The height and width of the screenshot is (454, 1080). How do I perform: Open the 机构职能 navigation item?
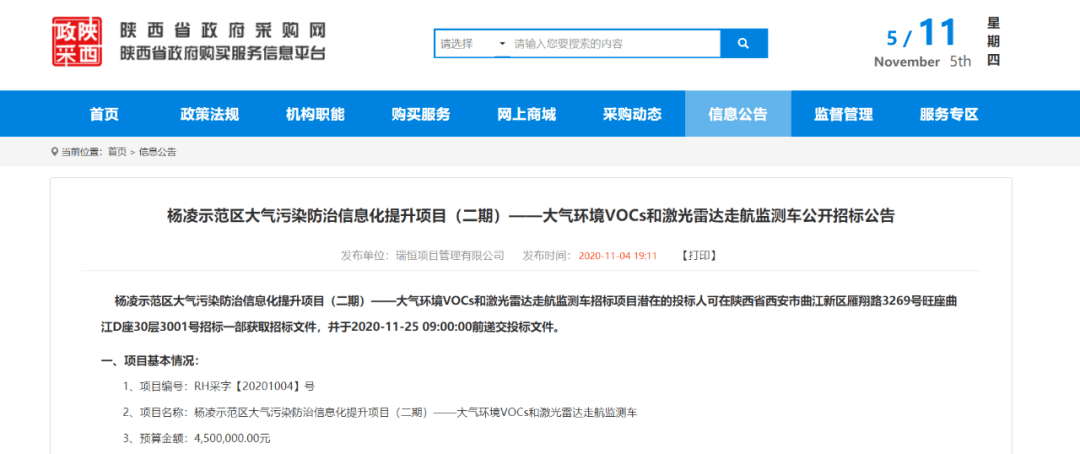point(315,114)
